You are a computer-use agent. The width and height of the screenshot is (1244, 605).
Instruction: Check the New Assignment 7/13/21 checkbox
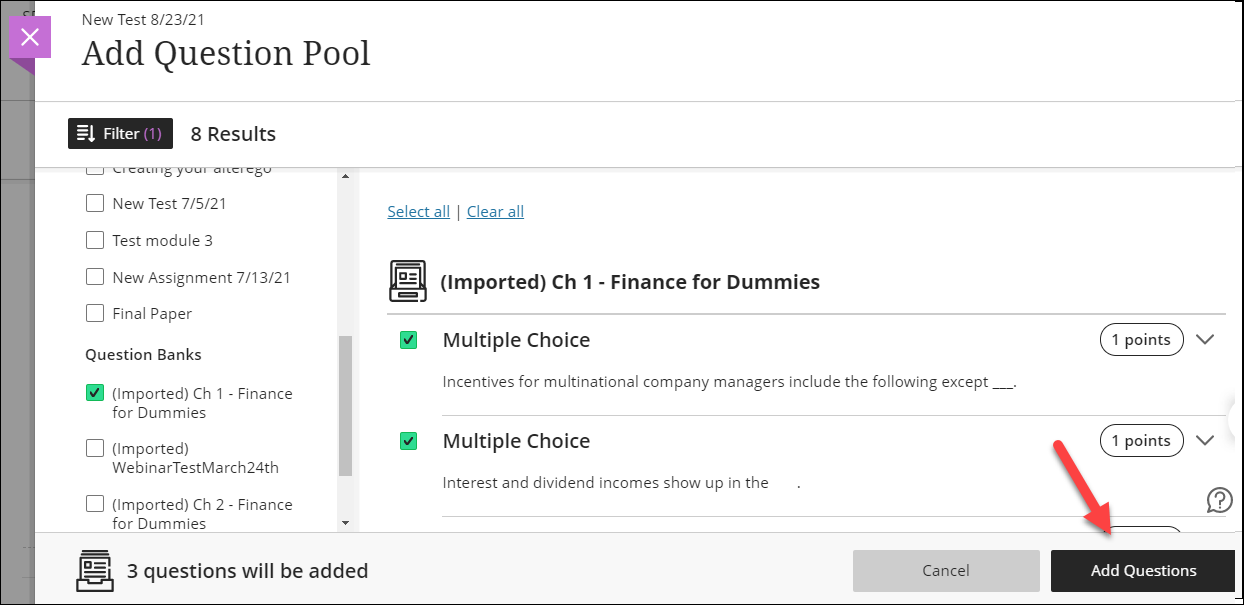pos(95,277)
